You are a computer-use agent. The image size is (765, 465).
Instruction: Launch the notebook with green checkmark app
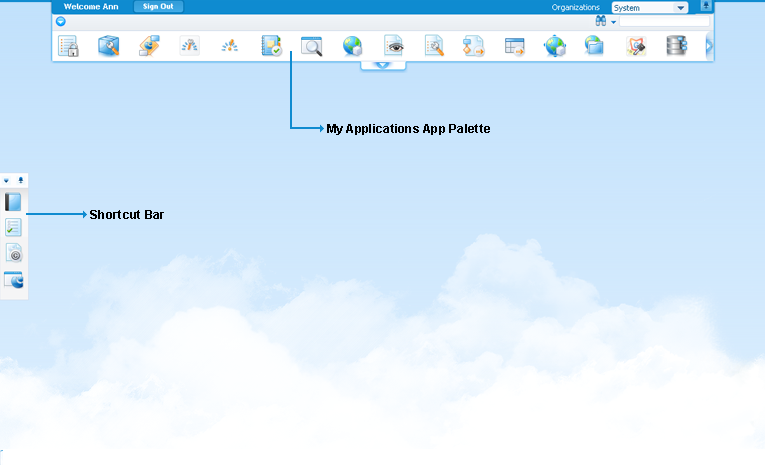(x=271, y=46)
